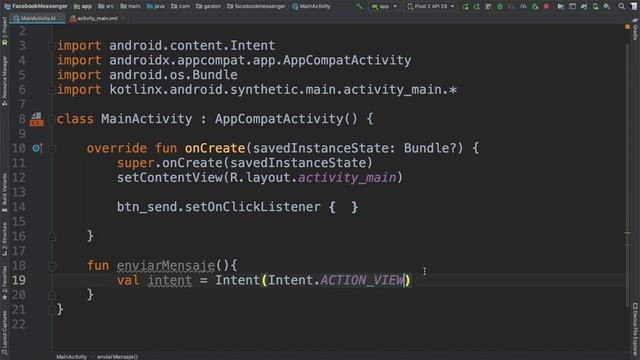Click the text 'ACTION_VIEW' on line 19
640x360 pixels.
[362, 280]
